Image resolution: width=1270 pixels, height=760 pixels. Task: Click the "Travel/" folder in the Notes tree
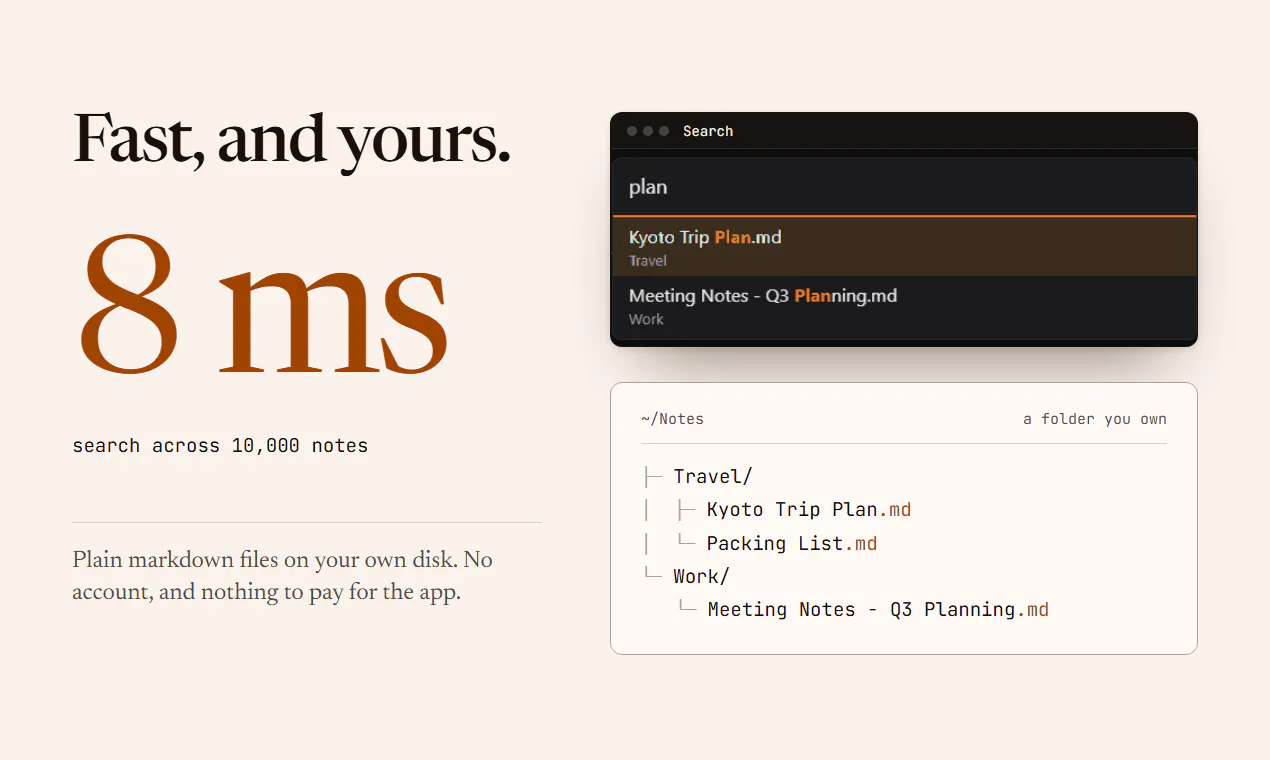[x=713, y=476]
